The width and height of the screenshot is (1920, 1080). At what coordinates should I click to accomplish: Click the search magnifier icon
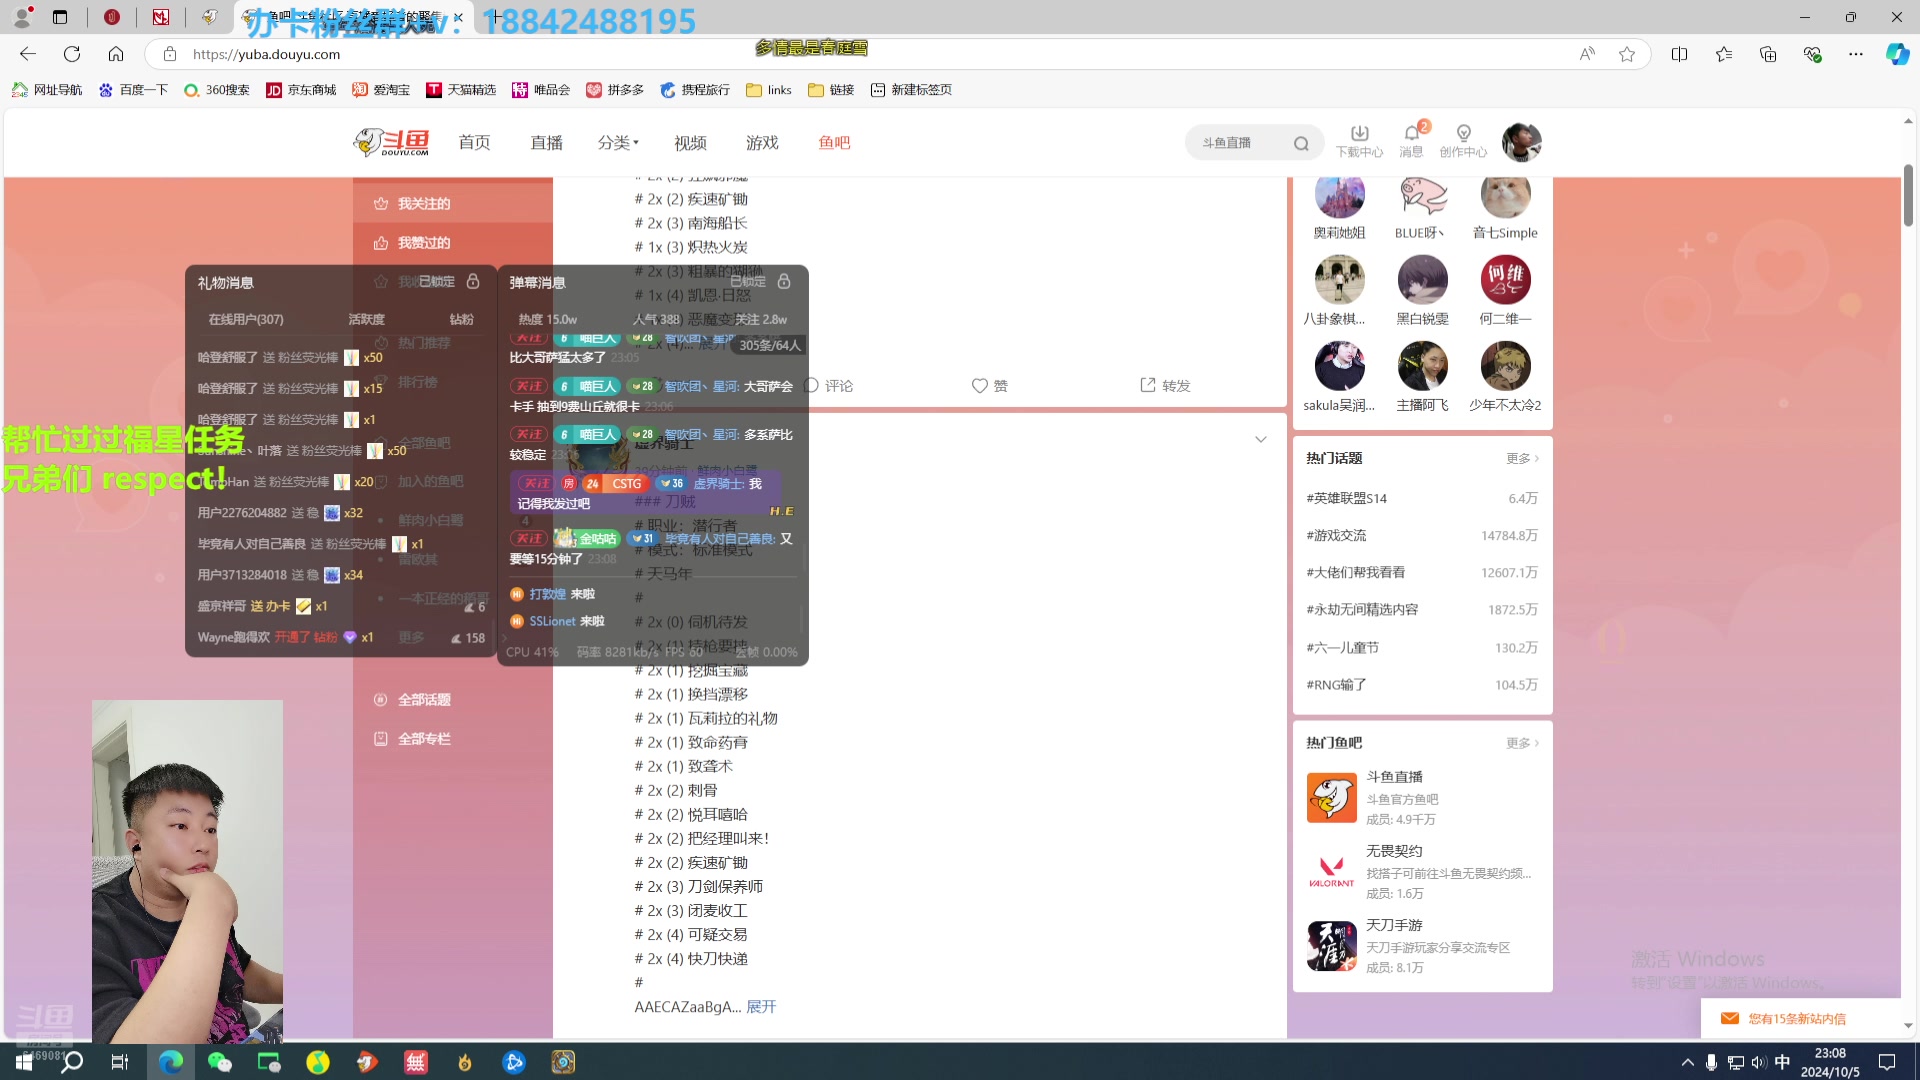(x=1301, y=143)
